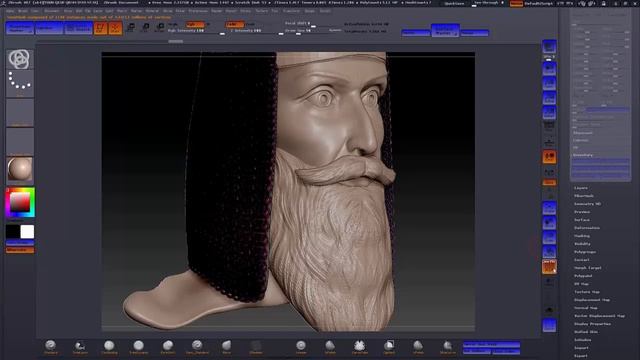Open the material sphere selector
The image size is (640, 360).
pyautogui.click(x=20, y=169)
